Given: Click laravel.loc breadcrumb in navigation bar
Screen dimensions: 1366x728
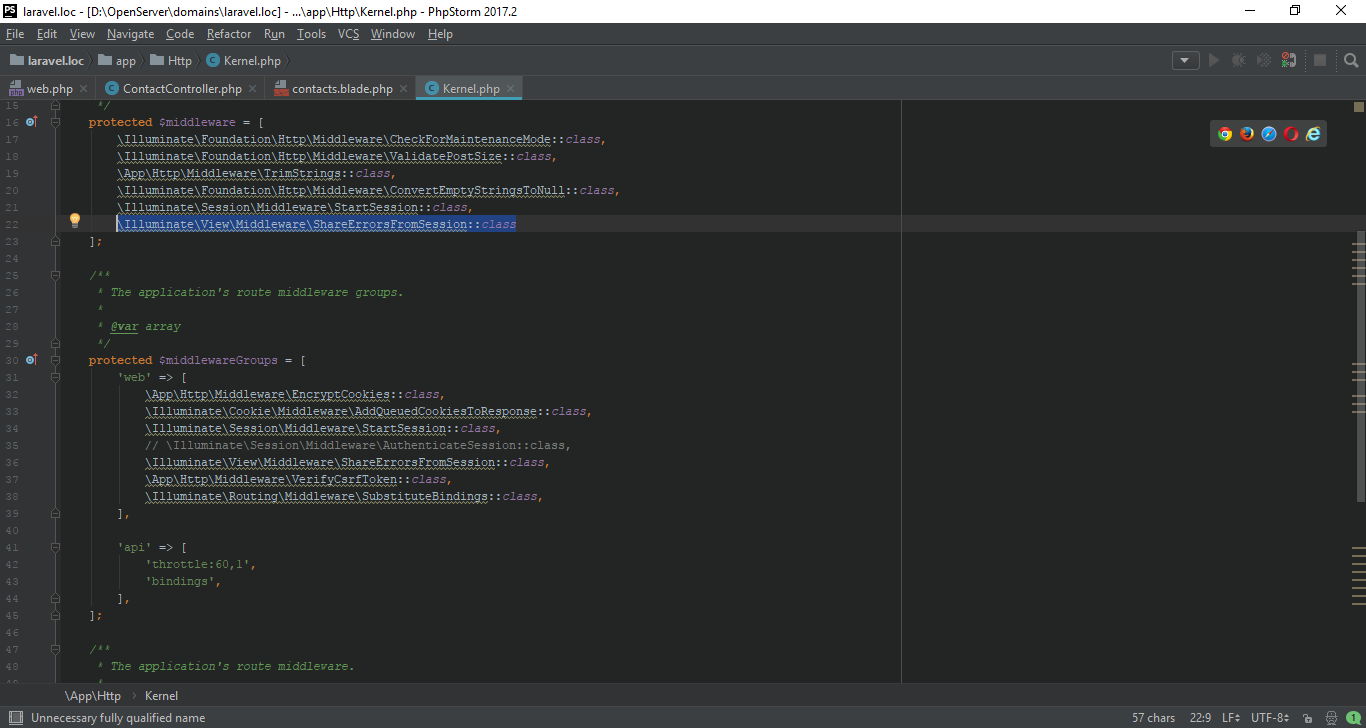Looking at the screenshot, I should pos(48,61).
